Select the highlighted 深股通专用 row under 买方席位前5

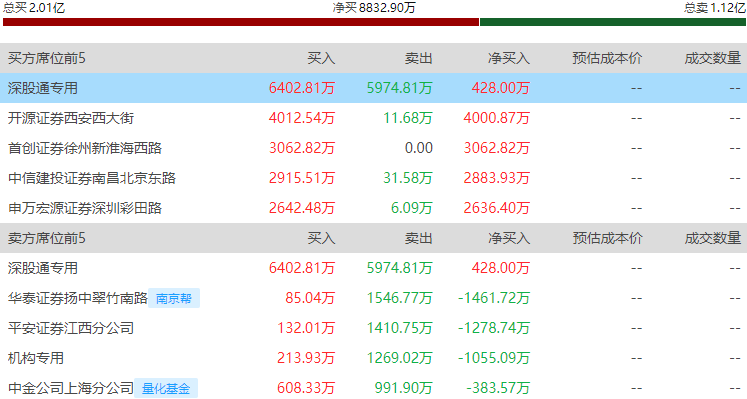(x=374, y=88)
